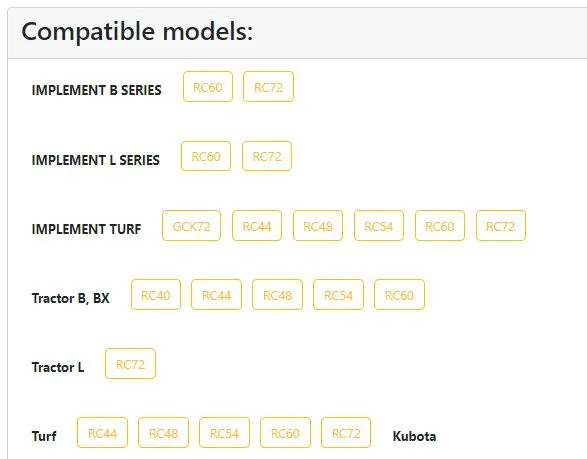Click RC72 in Tractor L row
This screenshot has height=459, width=587.
pyautogui.click(x=130, y=364)
